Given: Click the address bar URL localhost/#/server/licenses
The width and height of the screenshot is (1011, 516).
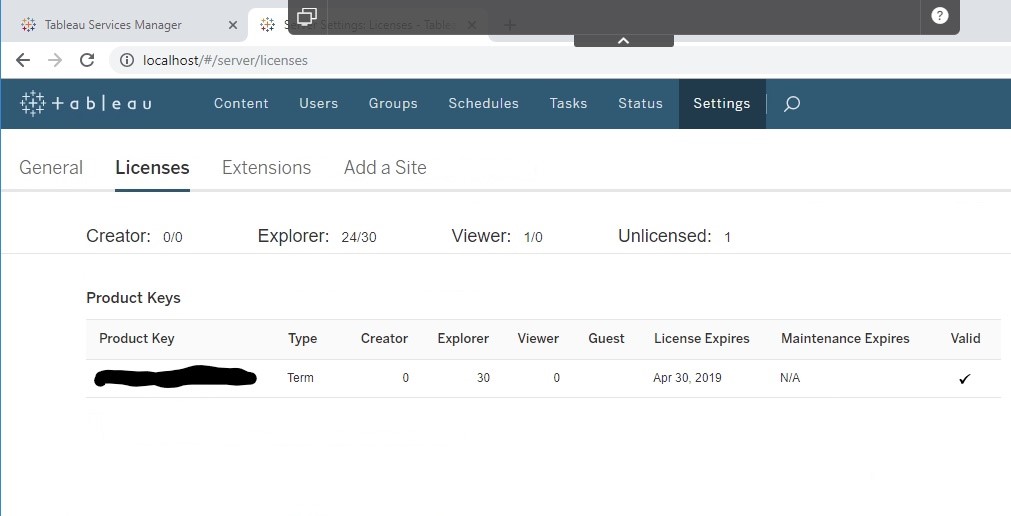Looking at the screenshot, I should click(x=225, y=60).
